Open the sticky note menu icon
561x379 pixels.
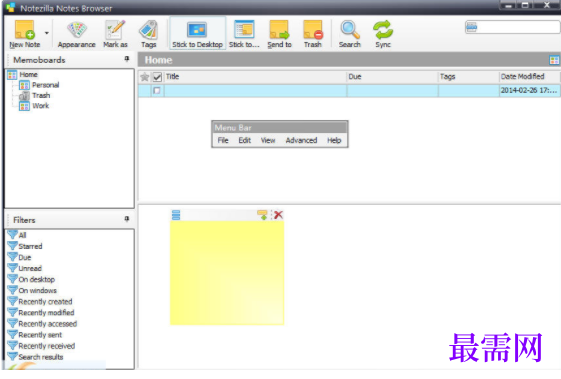click(176, 215)
